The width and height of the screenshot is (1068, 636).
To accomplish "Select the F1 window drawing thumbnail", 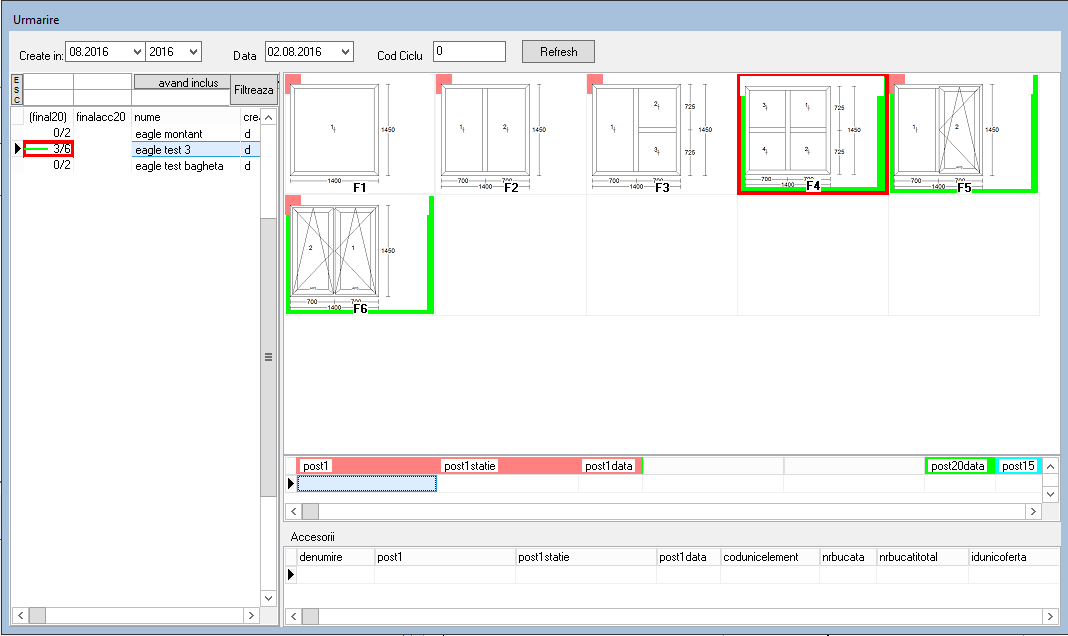I will [360, 133].
